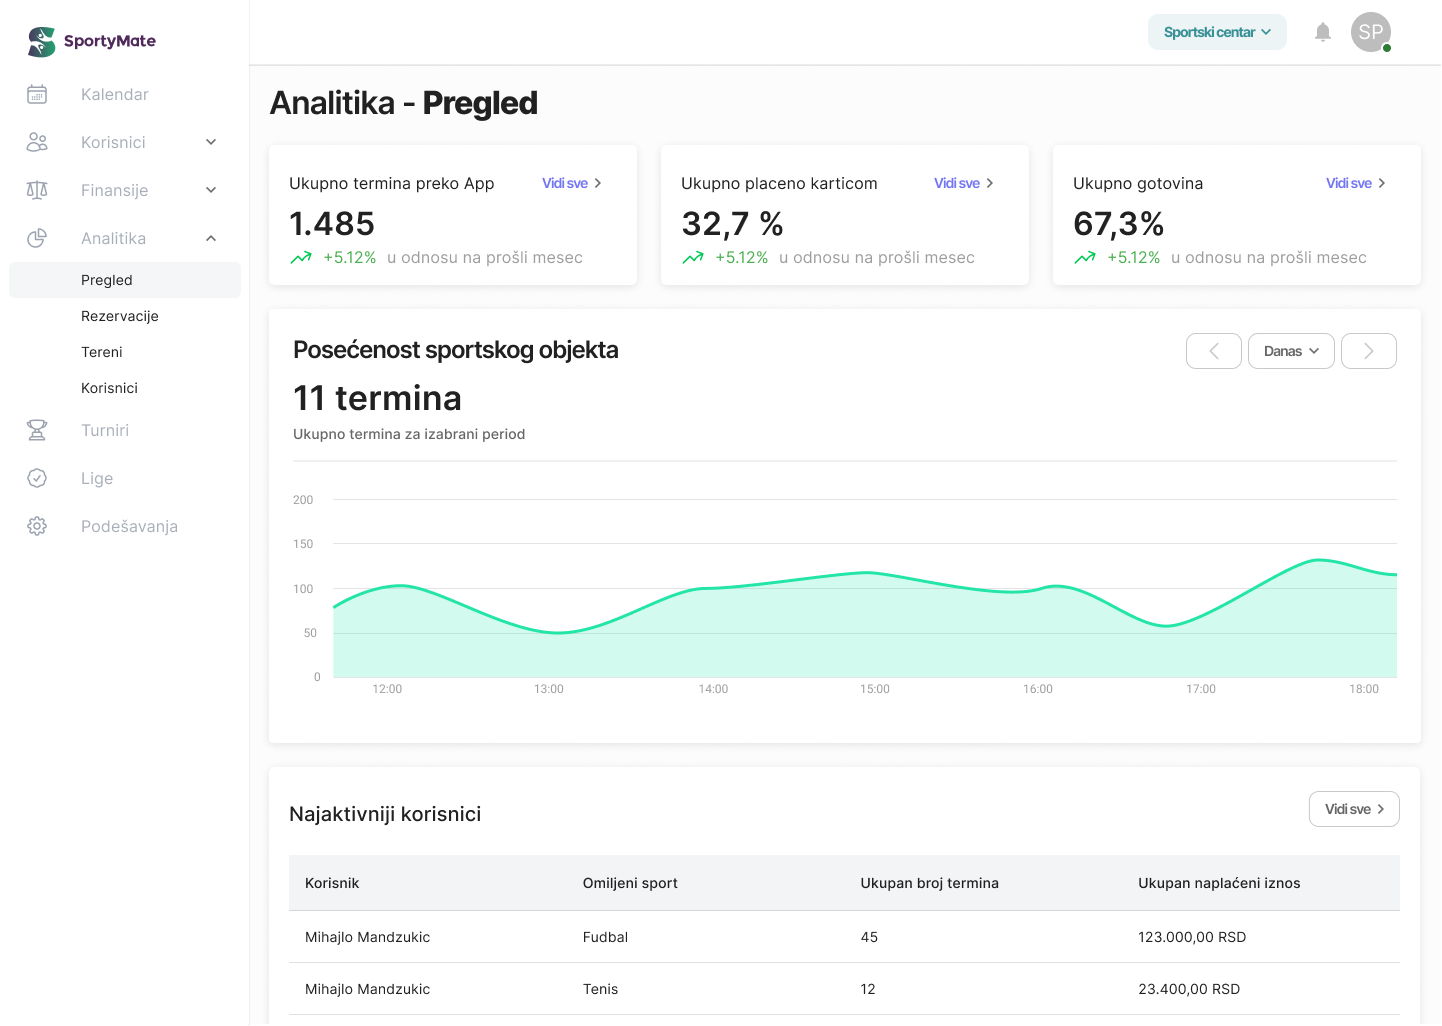
Task: Click the 1.485 total value
Action: 332,223
